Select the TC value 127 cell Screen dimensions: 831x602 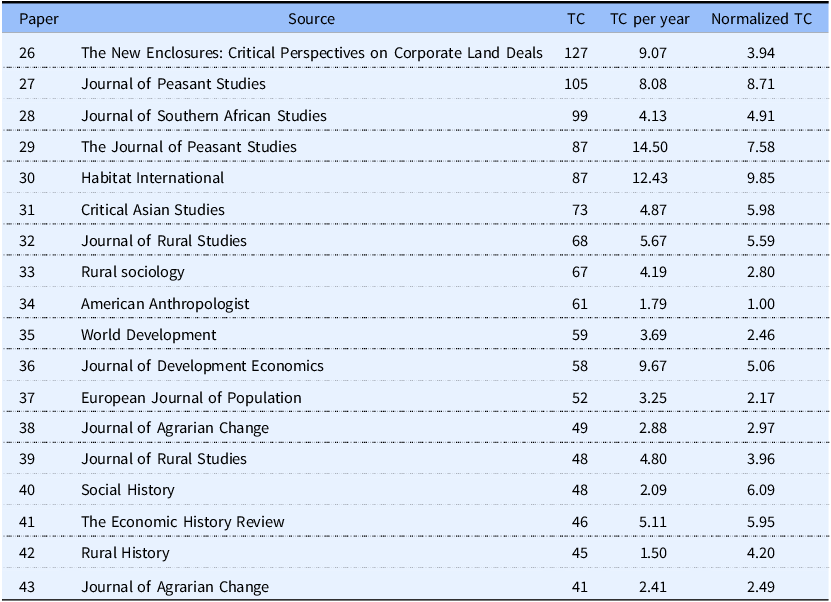coord(575,53)
